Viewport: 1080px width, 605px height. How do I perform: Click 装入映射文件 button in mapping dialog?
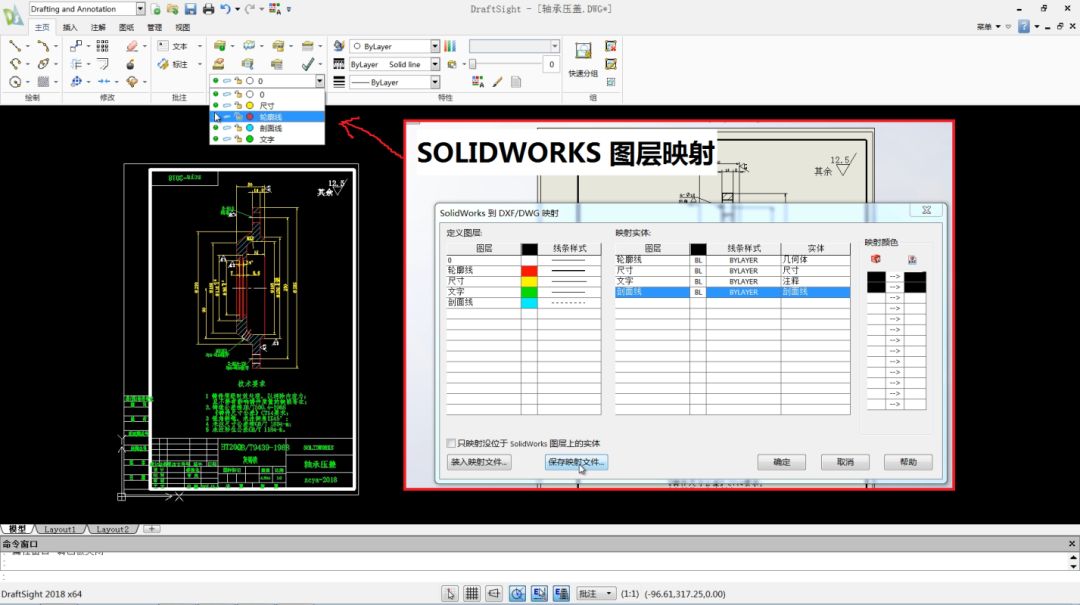(x=479, y=462)
